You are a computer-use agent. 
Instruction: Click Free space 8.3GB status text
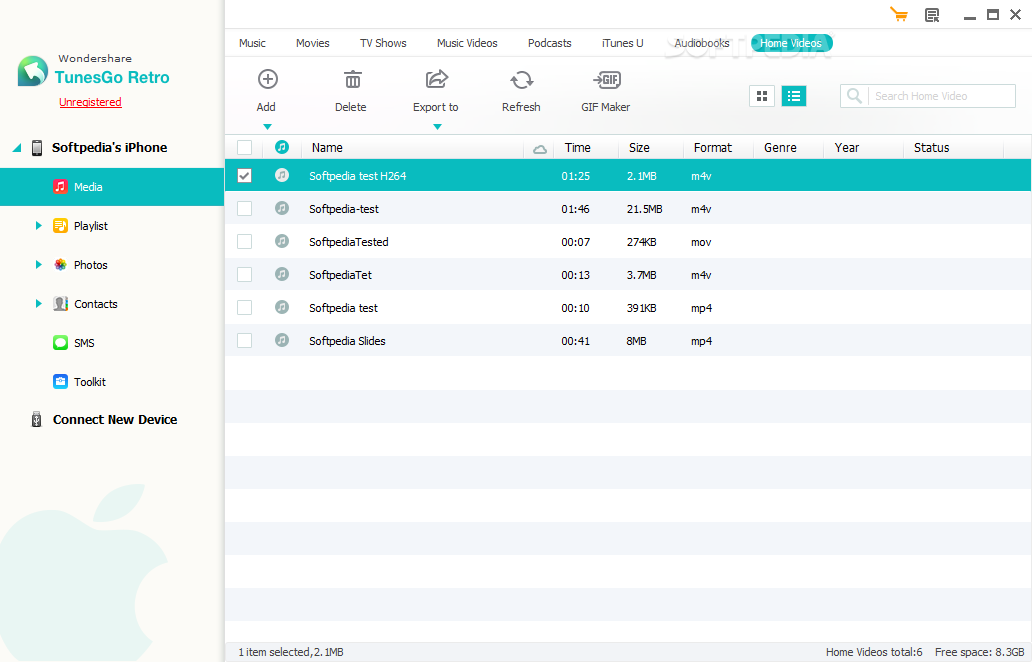pos(979,652)
